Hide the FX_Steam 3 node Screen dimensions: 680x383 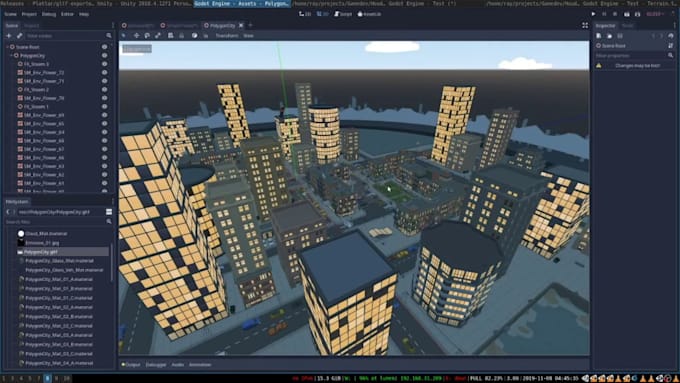click(x=104, y=64)
